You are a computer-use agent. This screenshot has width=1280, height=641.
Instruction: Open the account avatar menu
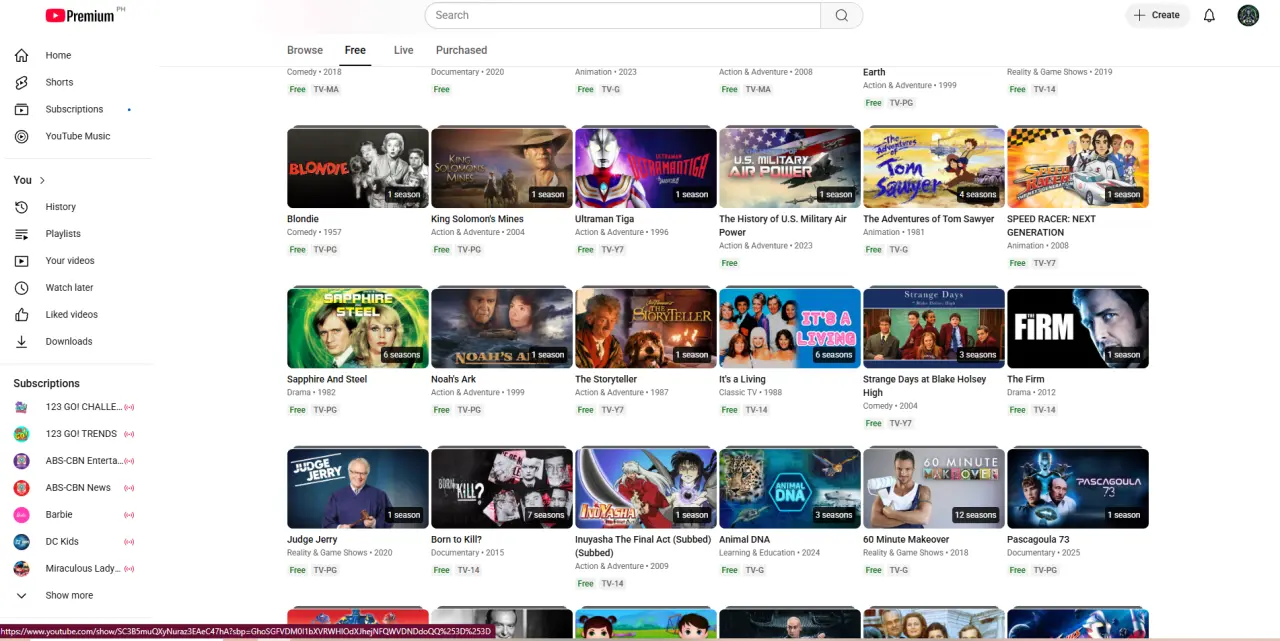tap(1248, 15)
